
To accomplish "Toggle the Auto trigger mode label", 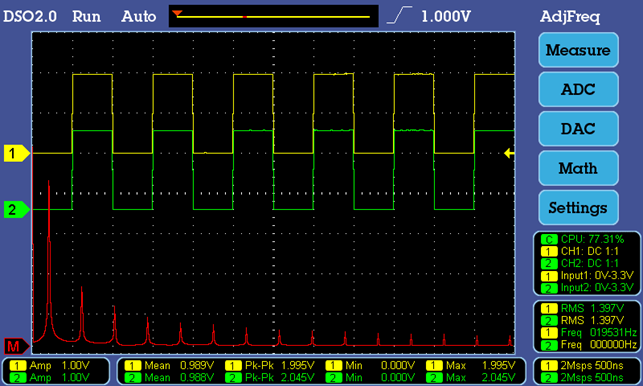I will pyautogui.click(x=138, y=16).
